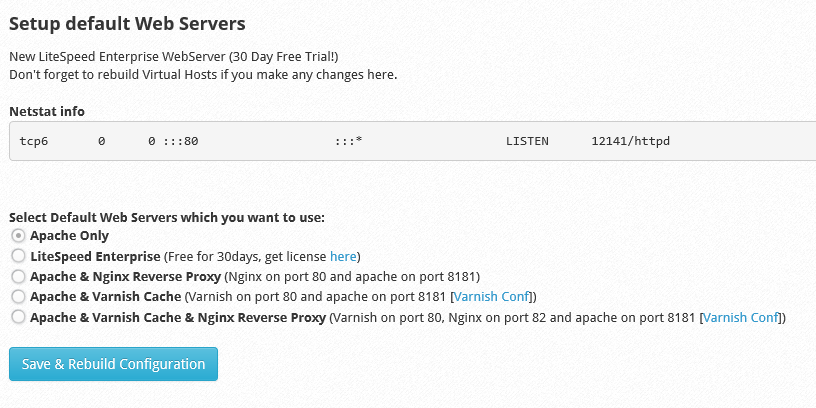
Task: Select Apache & Nginx Reverse Proxy radio button
Action: tap(17, 276)
